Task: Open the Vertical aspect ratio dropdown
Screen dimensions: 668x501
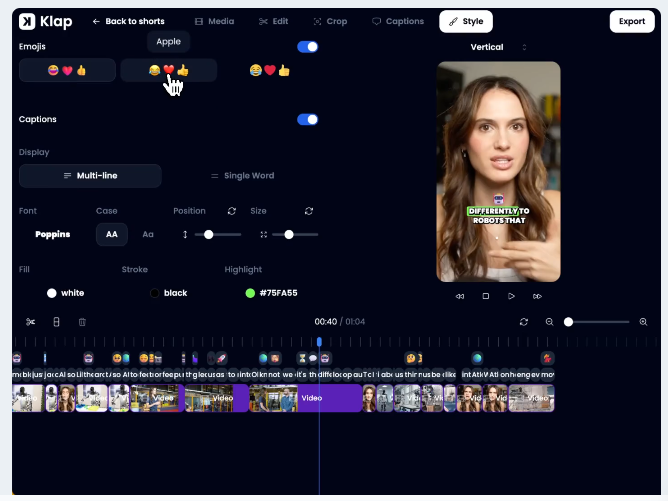Action: click(x=498, y=47)
